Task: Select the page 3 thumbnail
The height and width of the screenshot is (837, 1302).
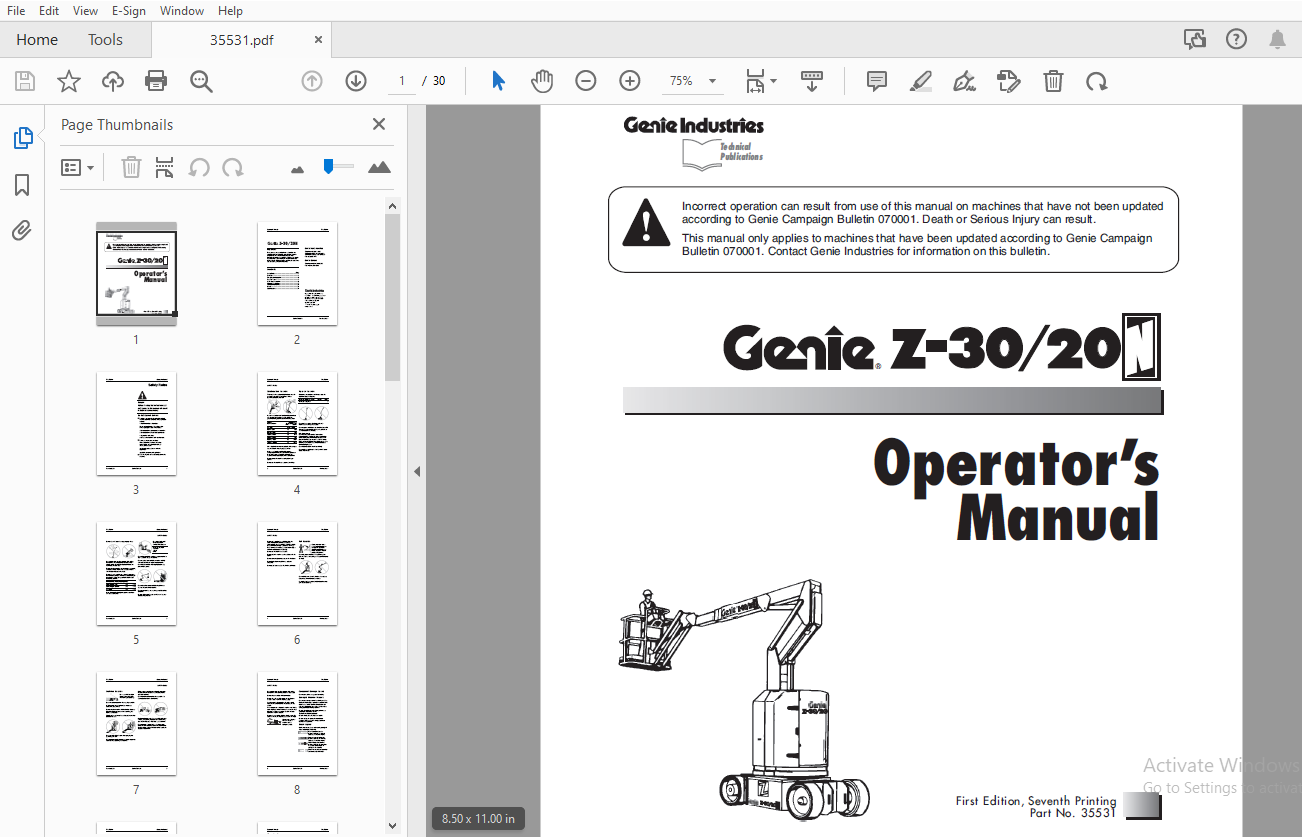Action: [x=136, y=423]
